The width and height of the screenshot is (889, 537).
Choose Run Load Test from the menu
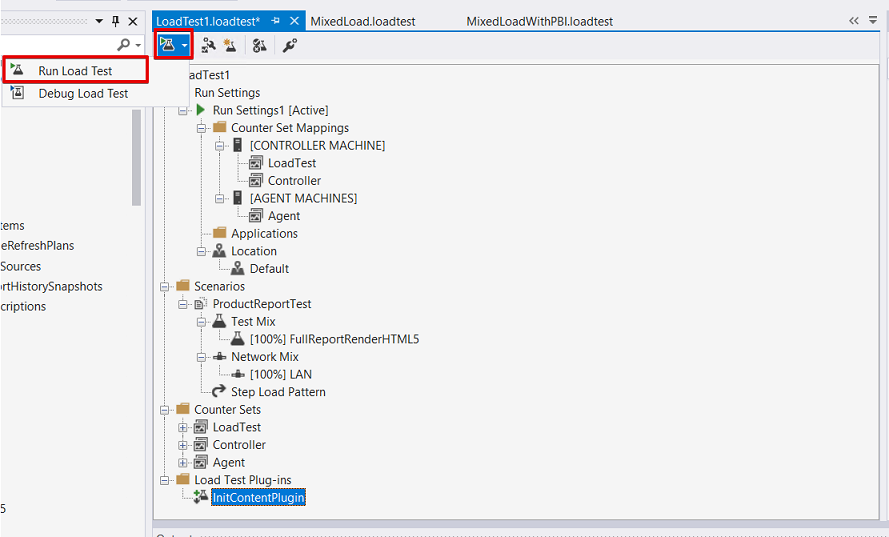tap(75, 71)
